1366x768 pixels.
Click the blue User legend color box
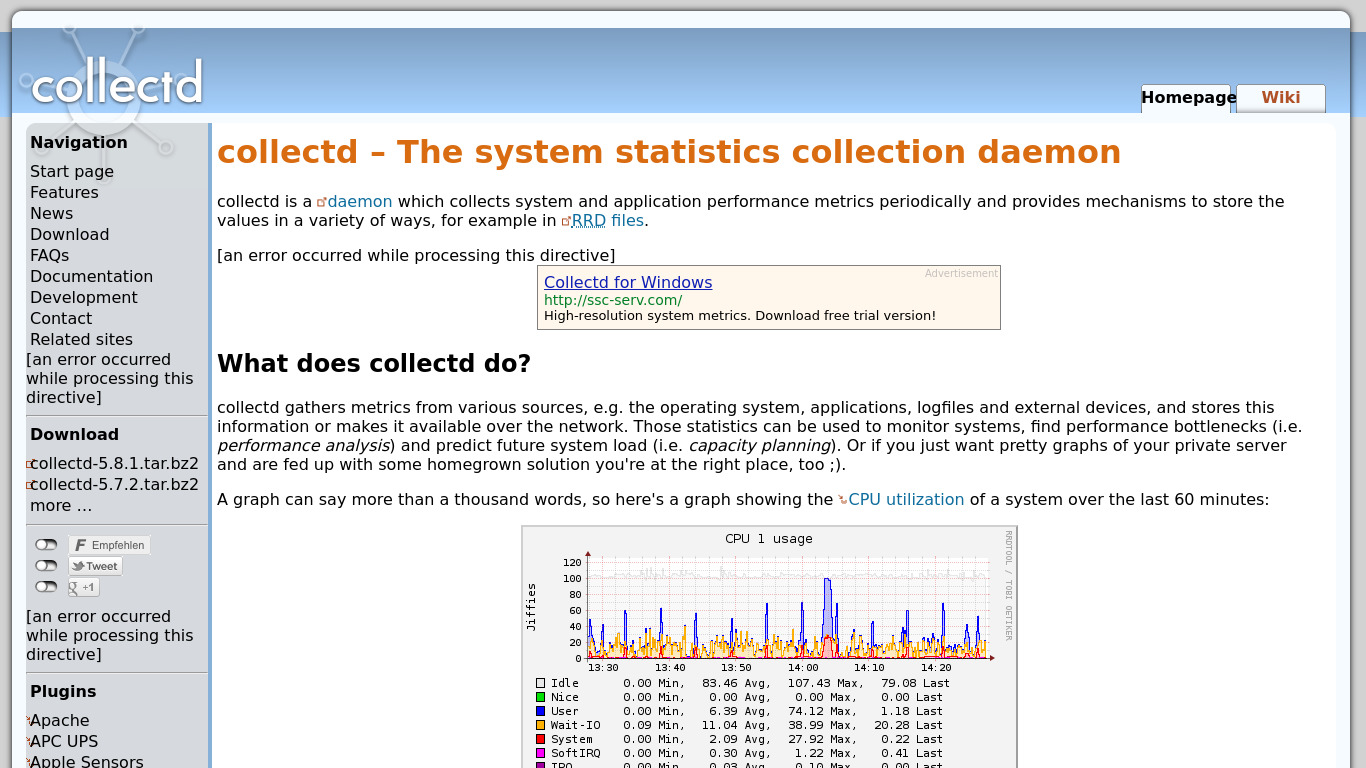541,711
